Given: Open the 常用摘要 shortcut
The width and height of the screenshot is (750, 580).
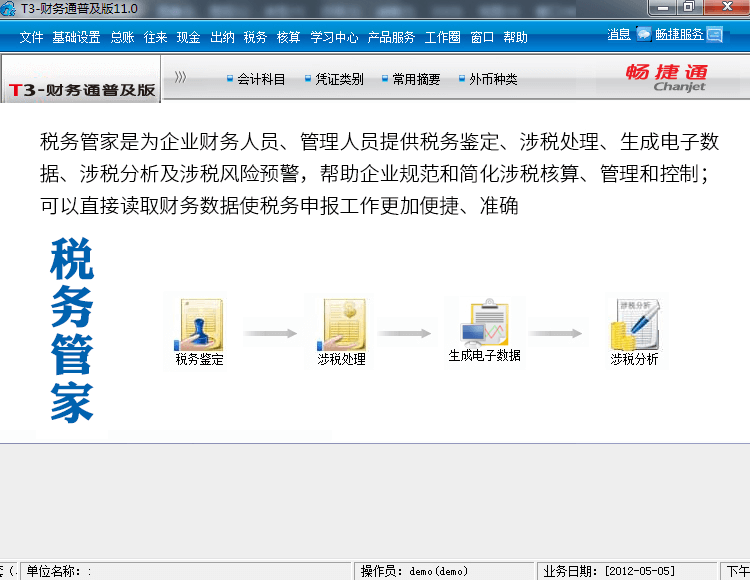Looking at the screenshot, I should click(x=411, y=79).
